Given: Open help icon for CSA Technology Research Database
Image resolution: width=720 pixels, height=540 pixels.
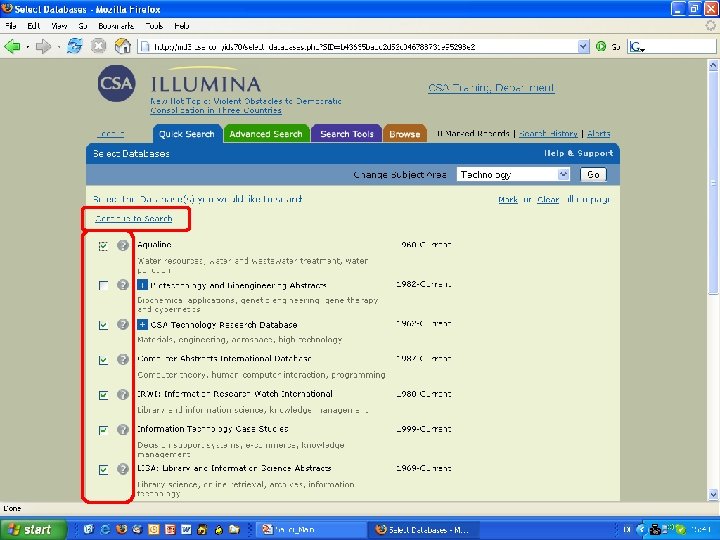Looking at the screenshot, I should (123, 324).
